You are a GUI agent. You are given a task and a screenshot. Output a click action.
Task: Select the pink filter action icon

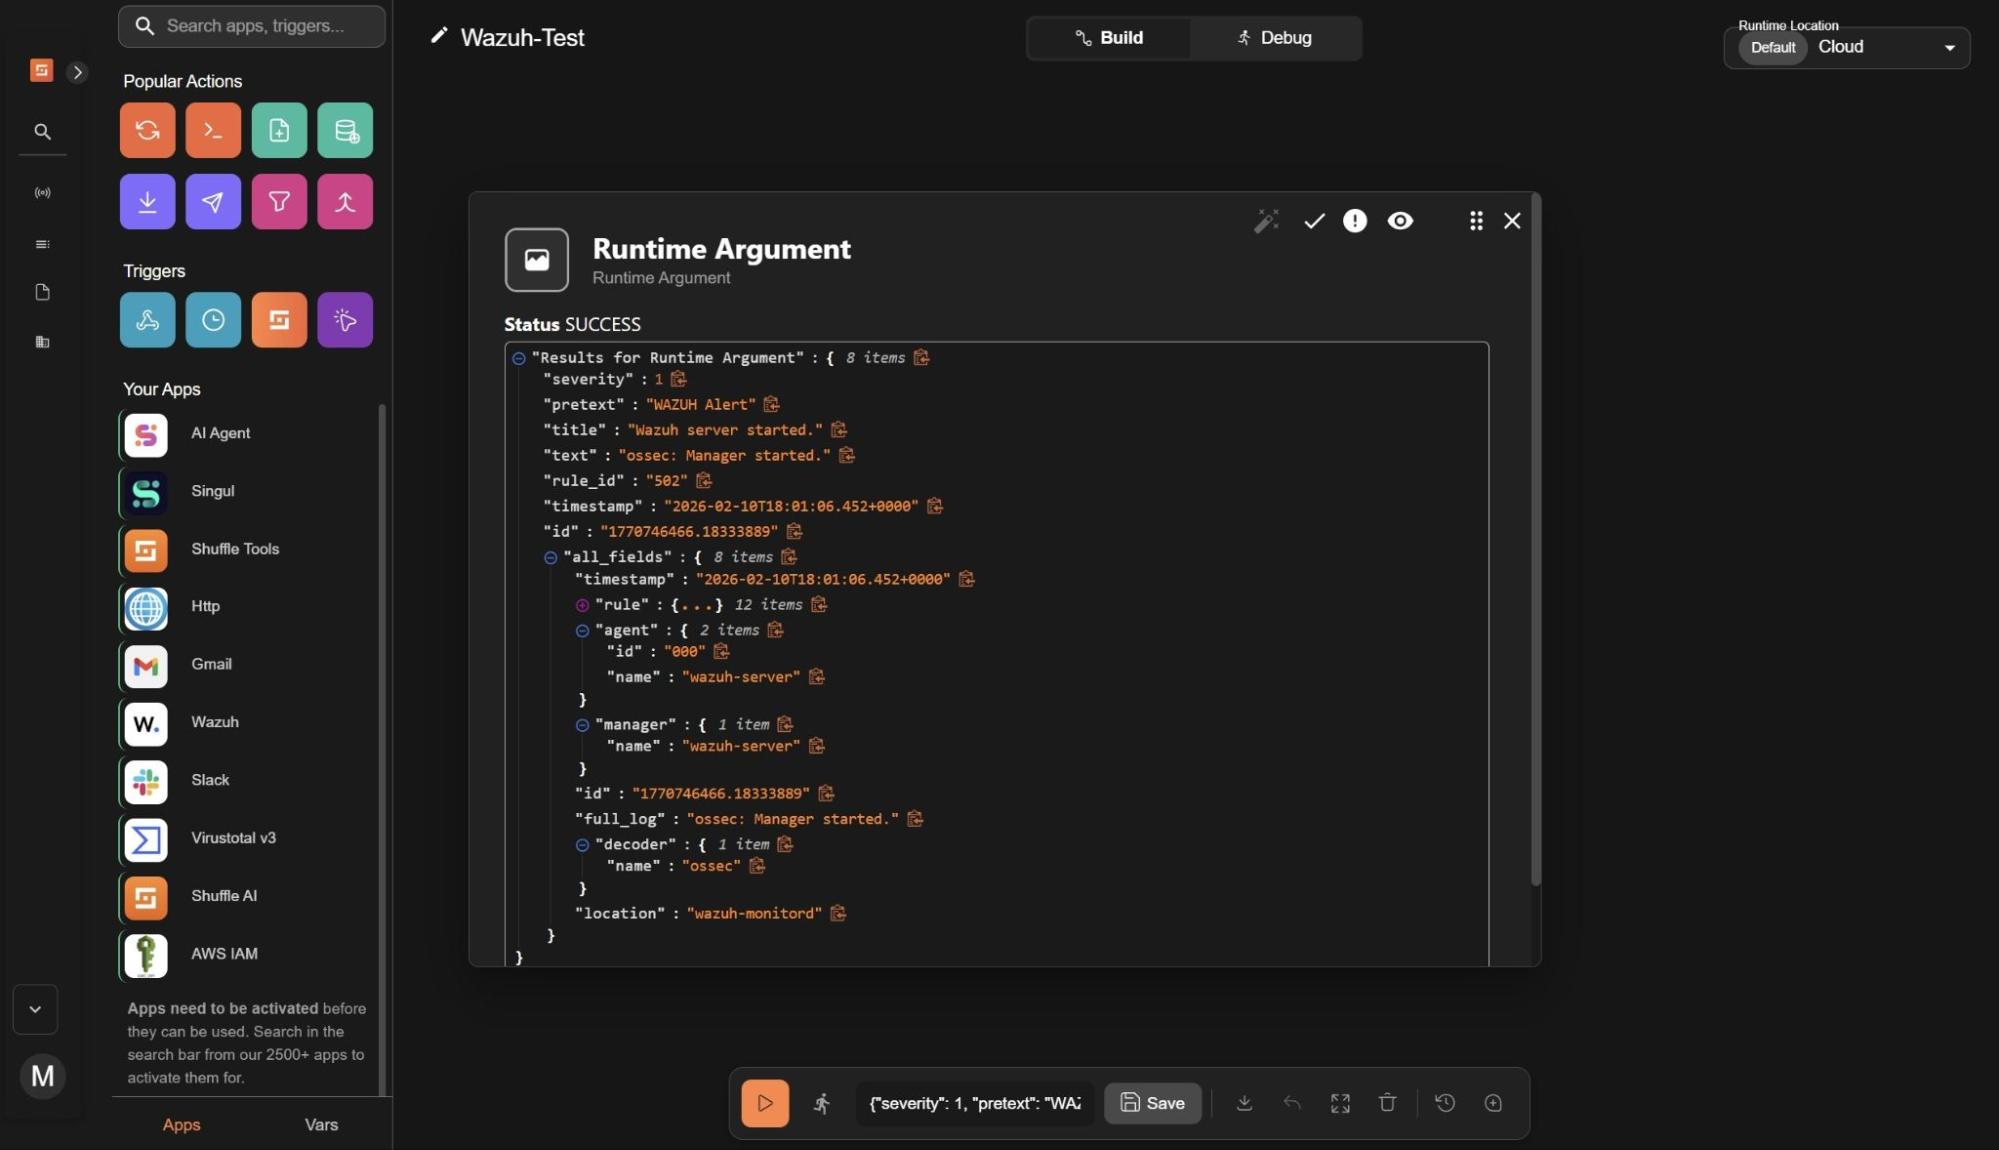[x=279, y=202]
